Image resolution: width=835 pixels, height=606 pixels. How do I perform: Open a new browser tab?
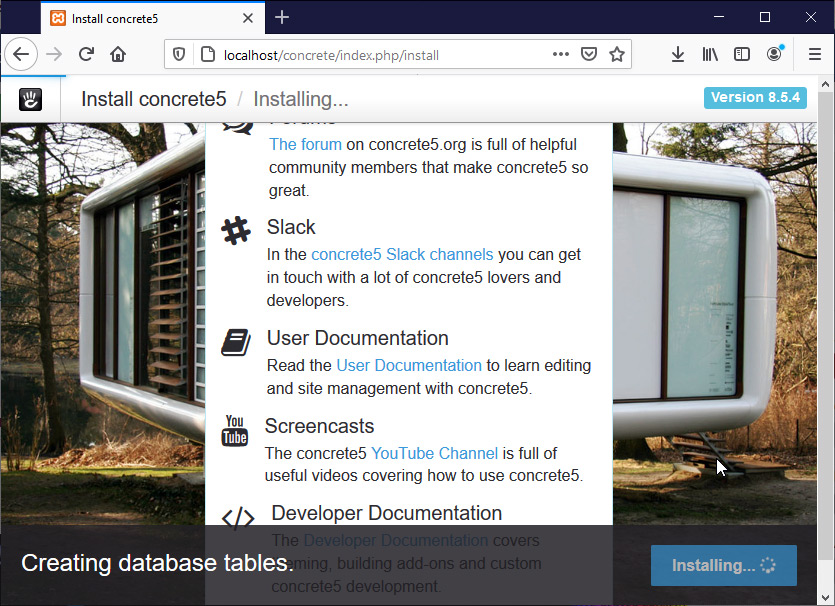[282, 17]
